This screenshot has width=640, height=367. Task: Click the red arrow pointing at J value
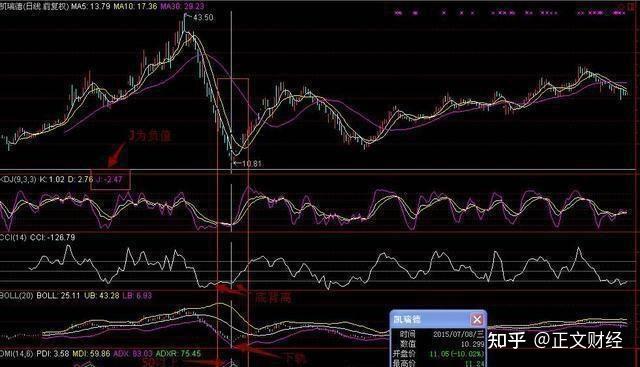tap(117, 155)
